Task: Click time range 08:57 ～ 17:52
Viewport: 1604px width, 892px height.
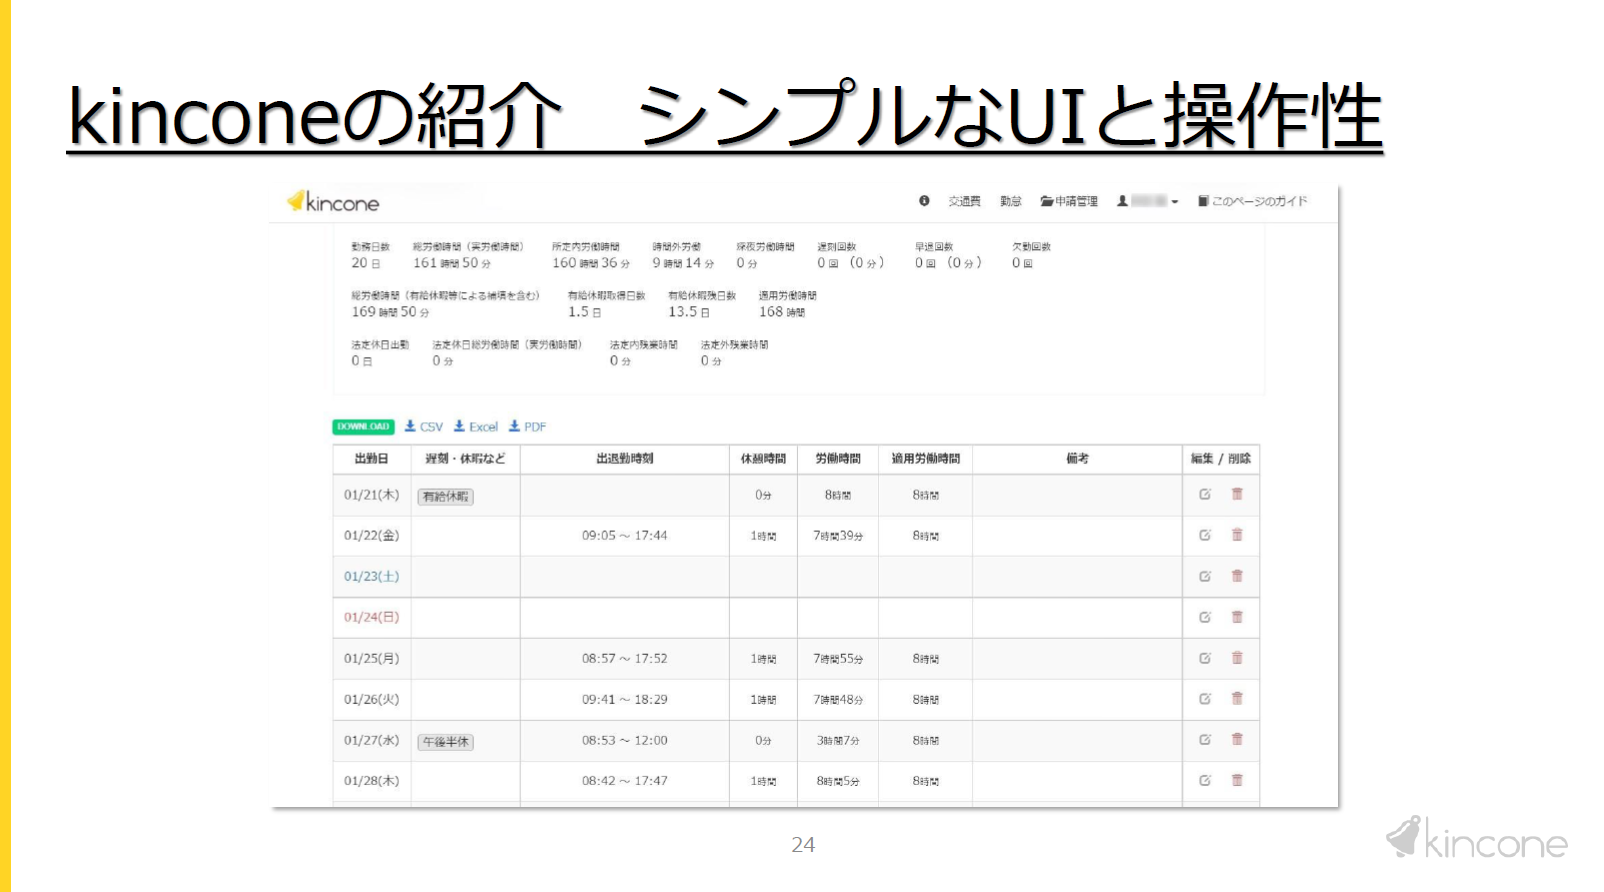Action: (x=625, y=659)
